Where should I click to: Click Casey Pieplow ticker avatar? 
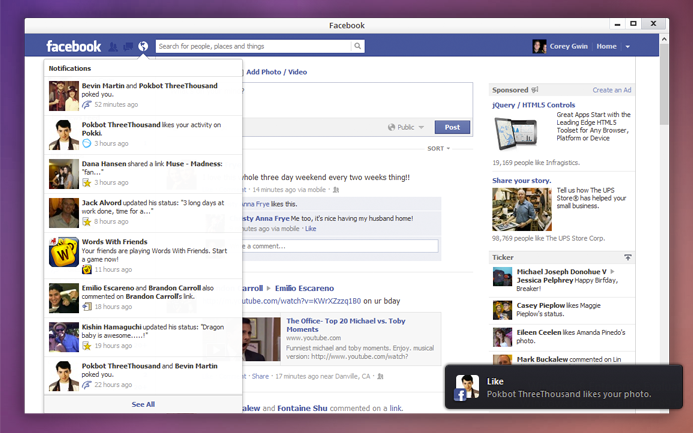(x=503, y=310)
